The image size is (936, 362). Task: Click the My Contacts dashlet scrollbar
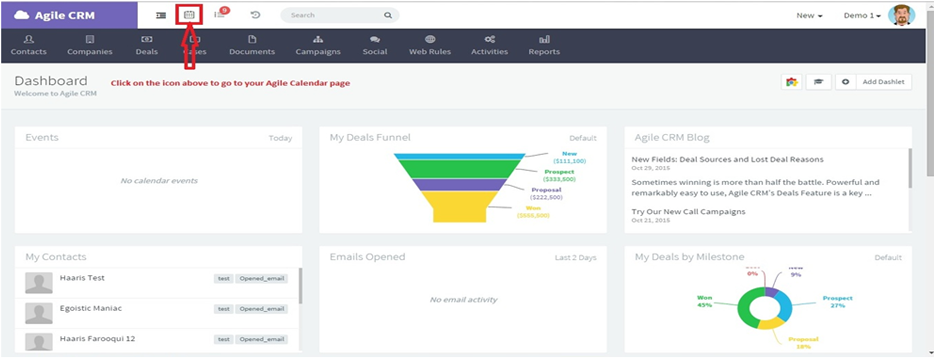(300, 286)
